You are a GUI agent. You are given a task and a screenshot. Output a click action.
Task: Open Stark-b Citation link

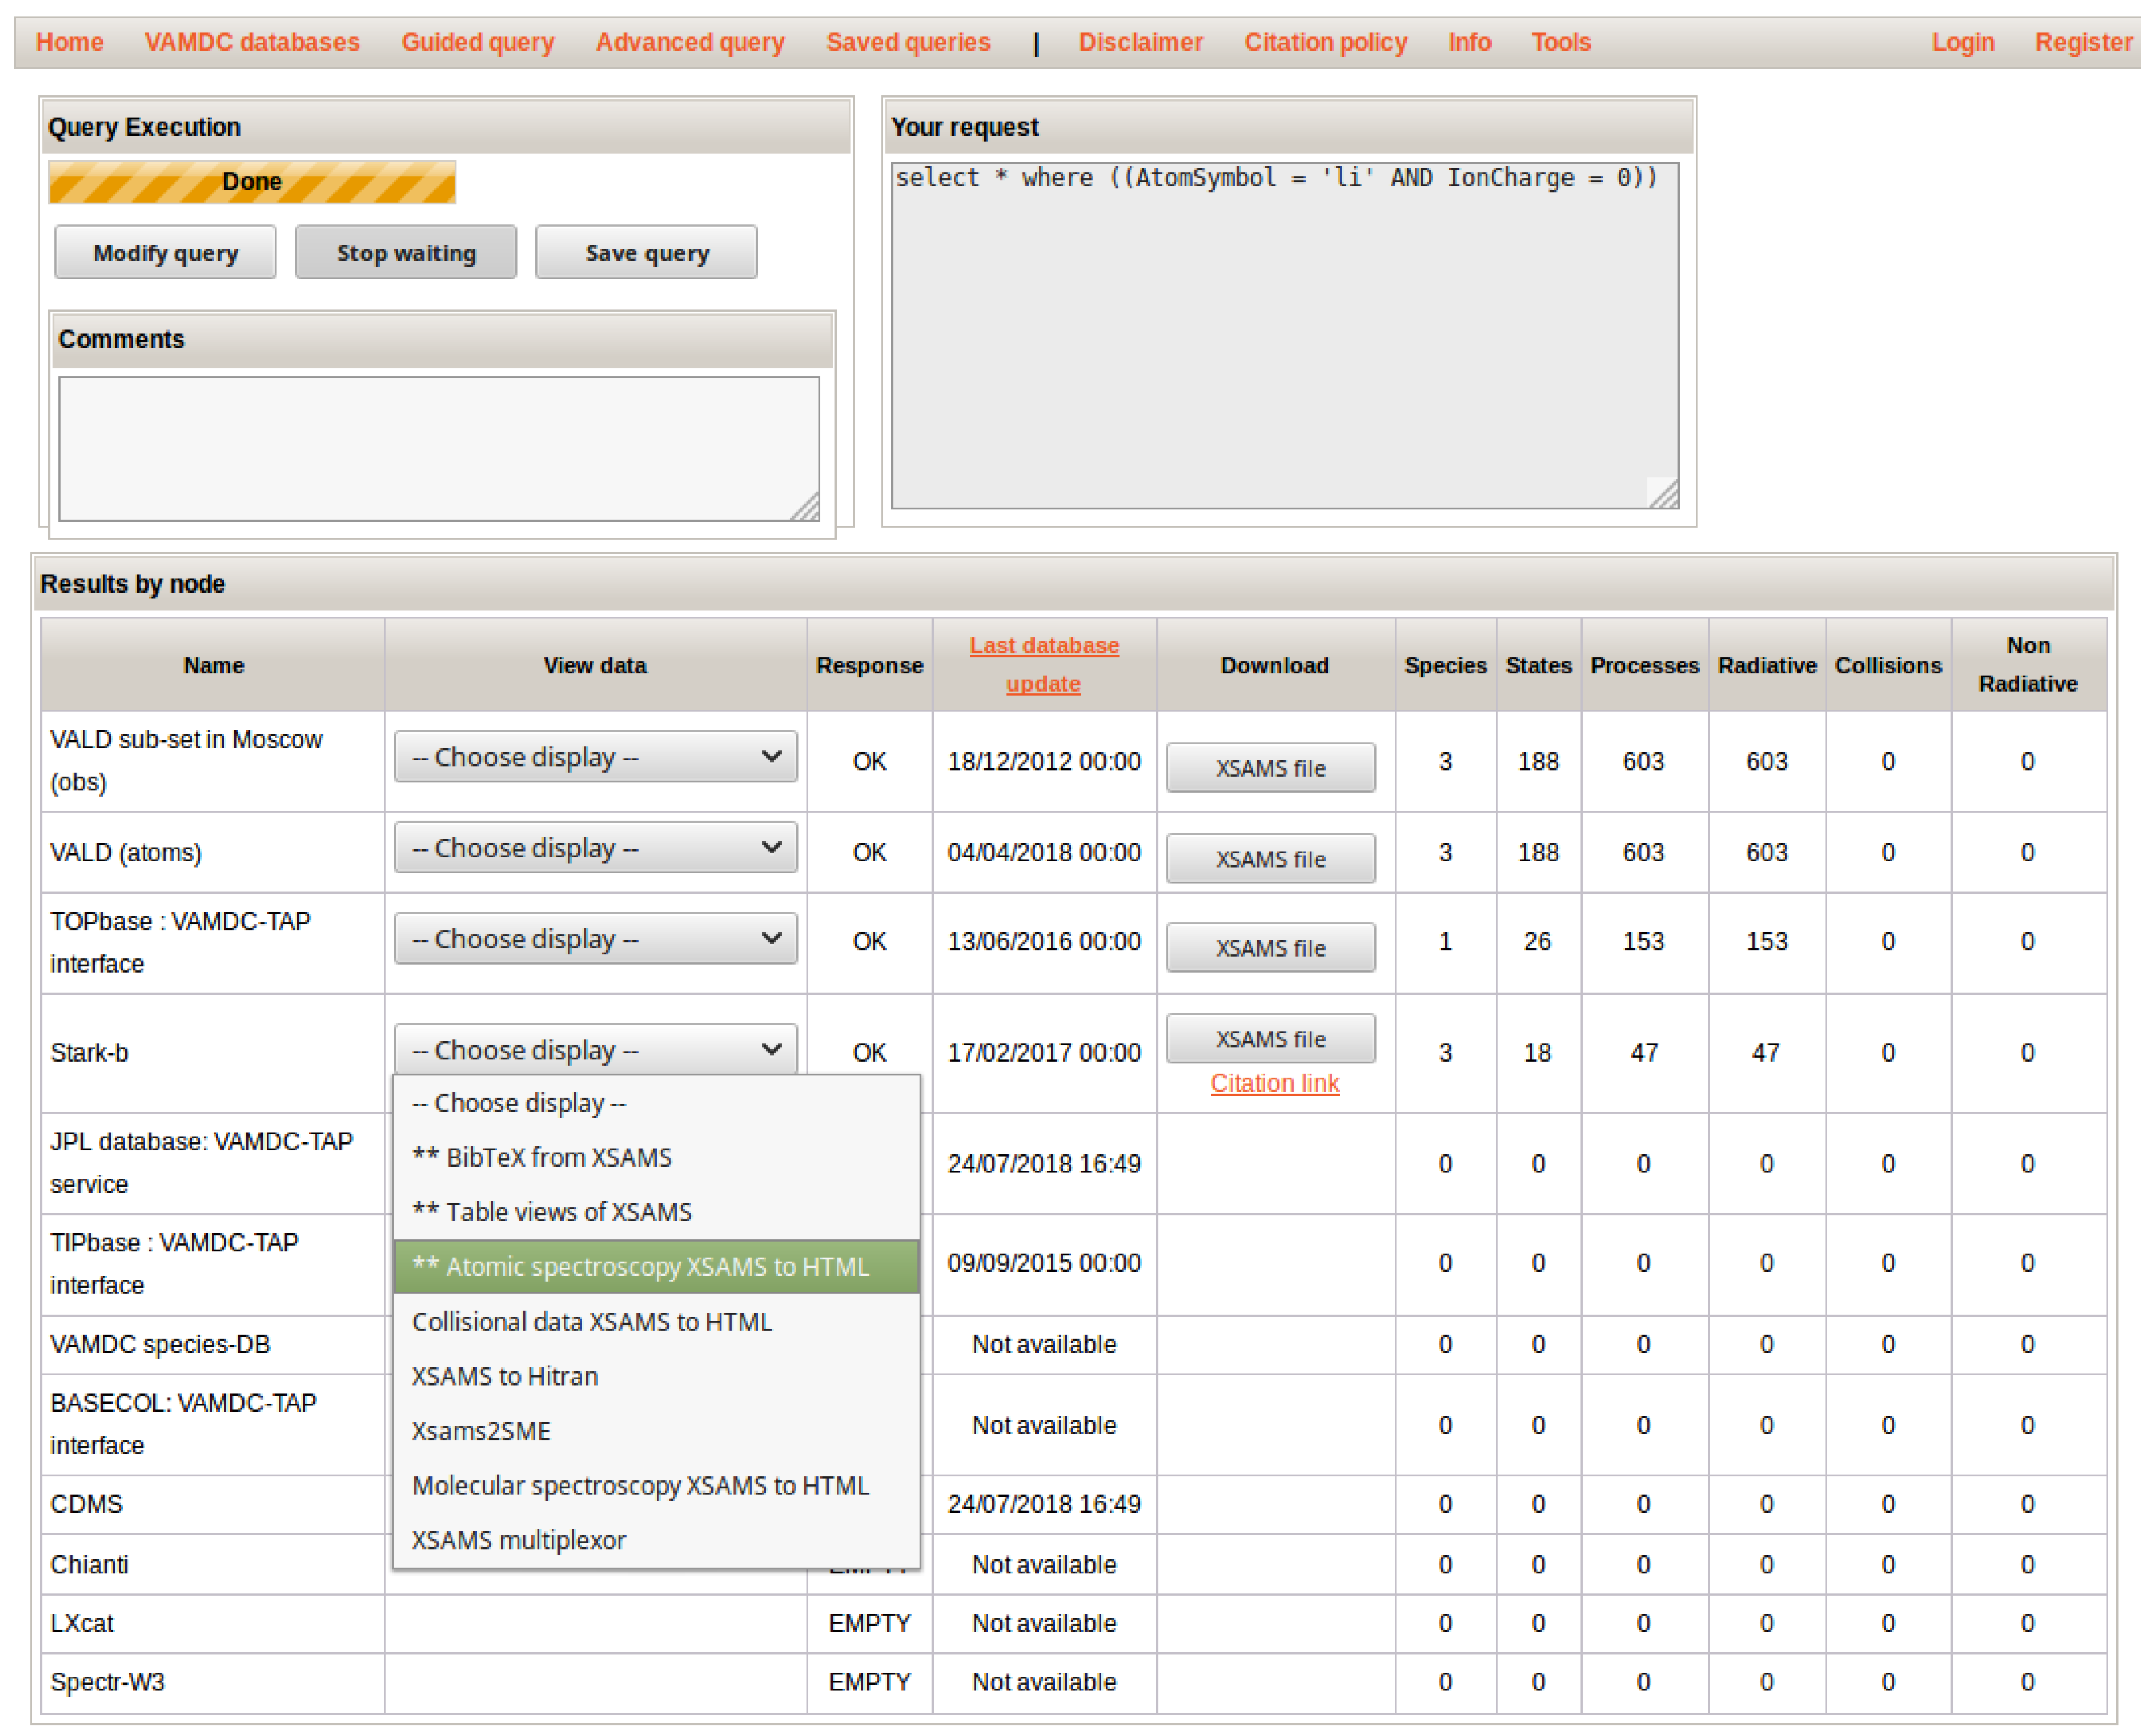point(1274,1083)
